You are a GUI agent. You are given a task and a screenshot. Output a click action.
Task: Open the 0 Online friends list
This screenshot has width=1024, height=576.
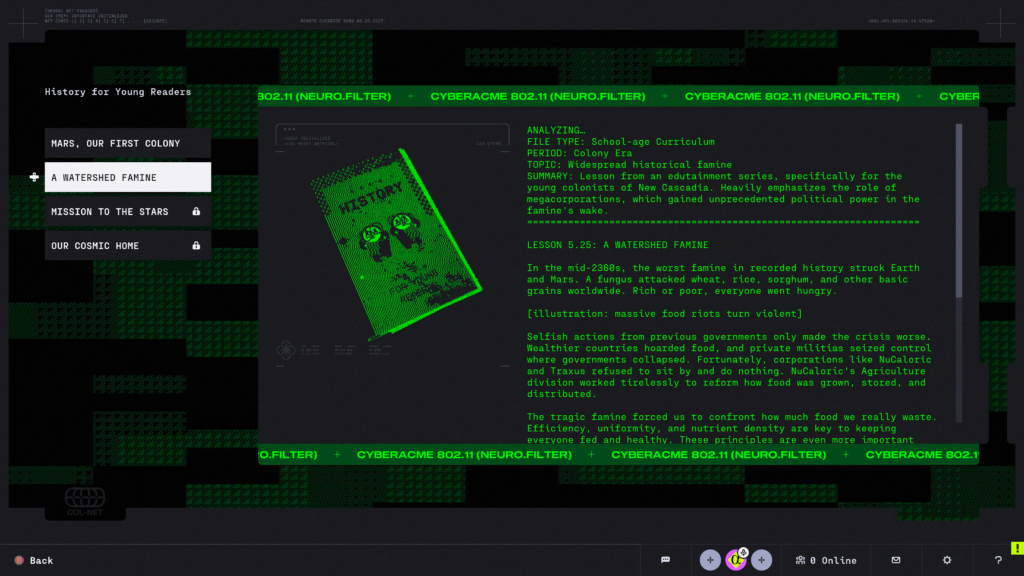(x=826, y=560)
